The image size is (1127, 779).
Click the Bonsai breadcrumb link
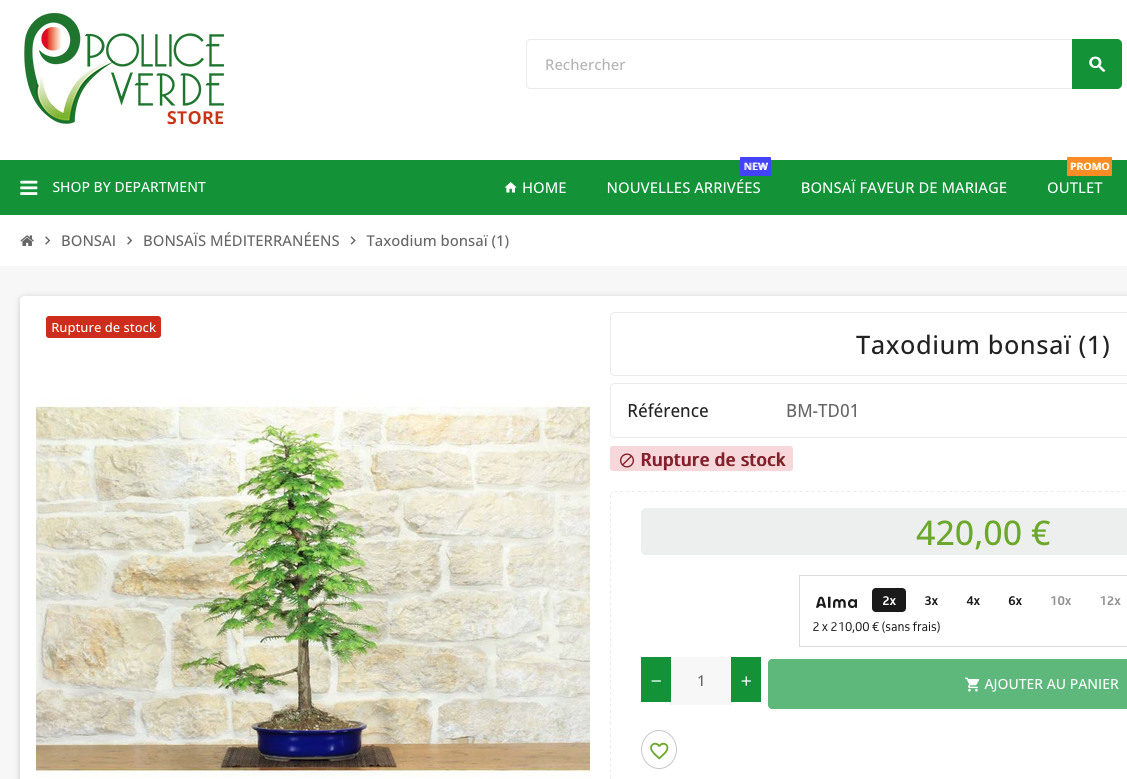(x=88, y=241)
